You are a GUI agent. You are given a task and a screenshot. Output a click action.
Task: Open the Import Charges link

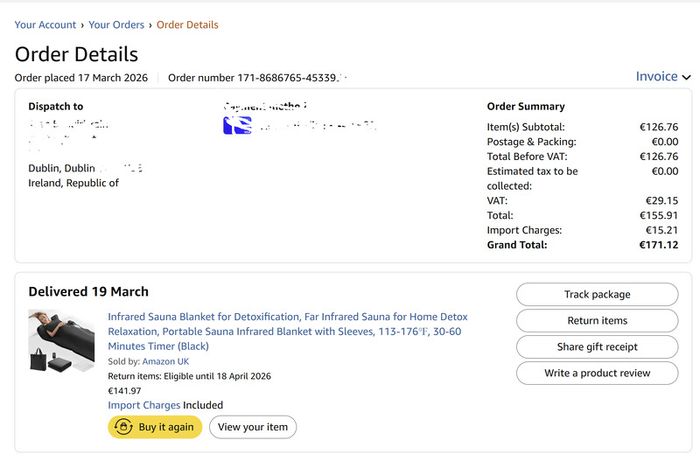coord(144,405)
